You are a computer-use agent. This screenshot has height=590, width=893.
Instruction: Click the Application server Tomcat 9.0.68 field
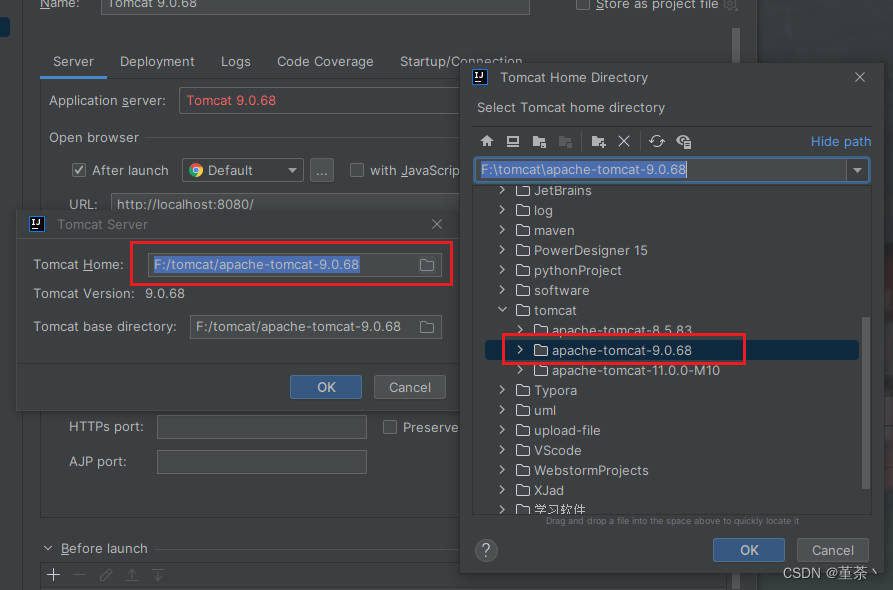click(x=319, y=101)
